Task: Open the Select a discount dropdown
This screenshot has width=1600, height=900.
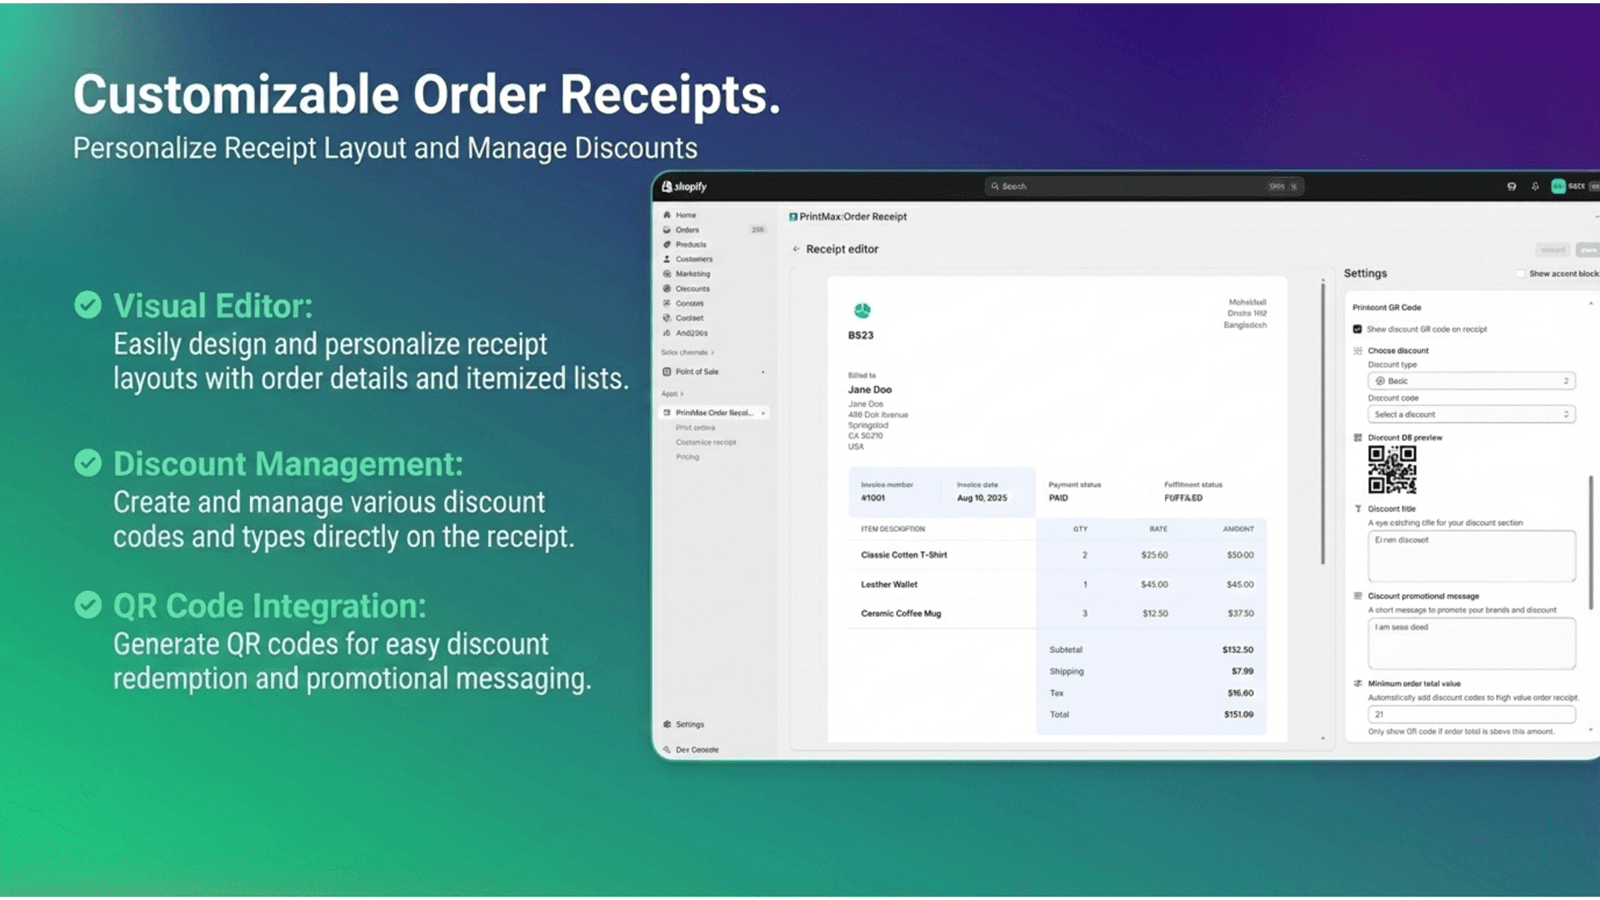Action: tap(1470, 413)
